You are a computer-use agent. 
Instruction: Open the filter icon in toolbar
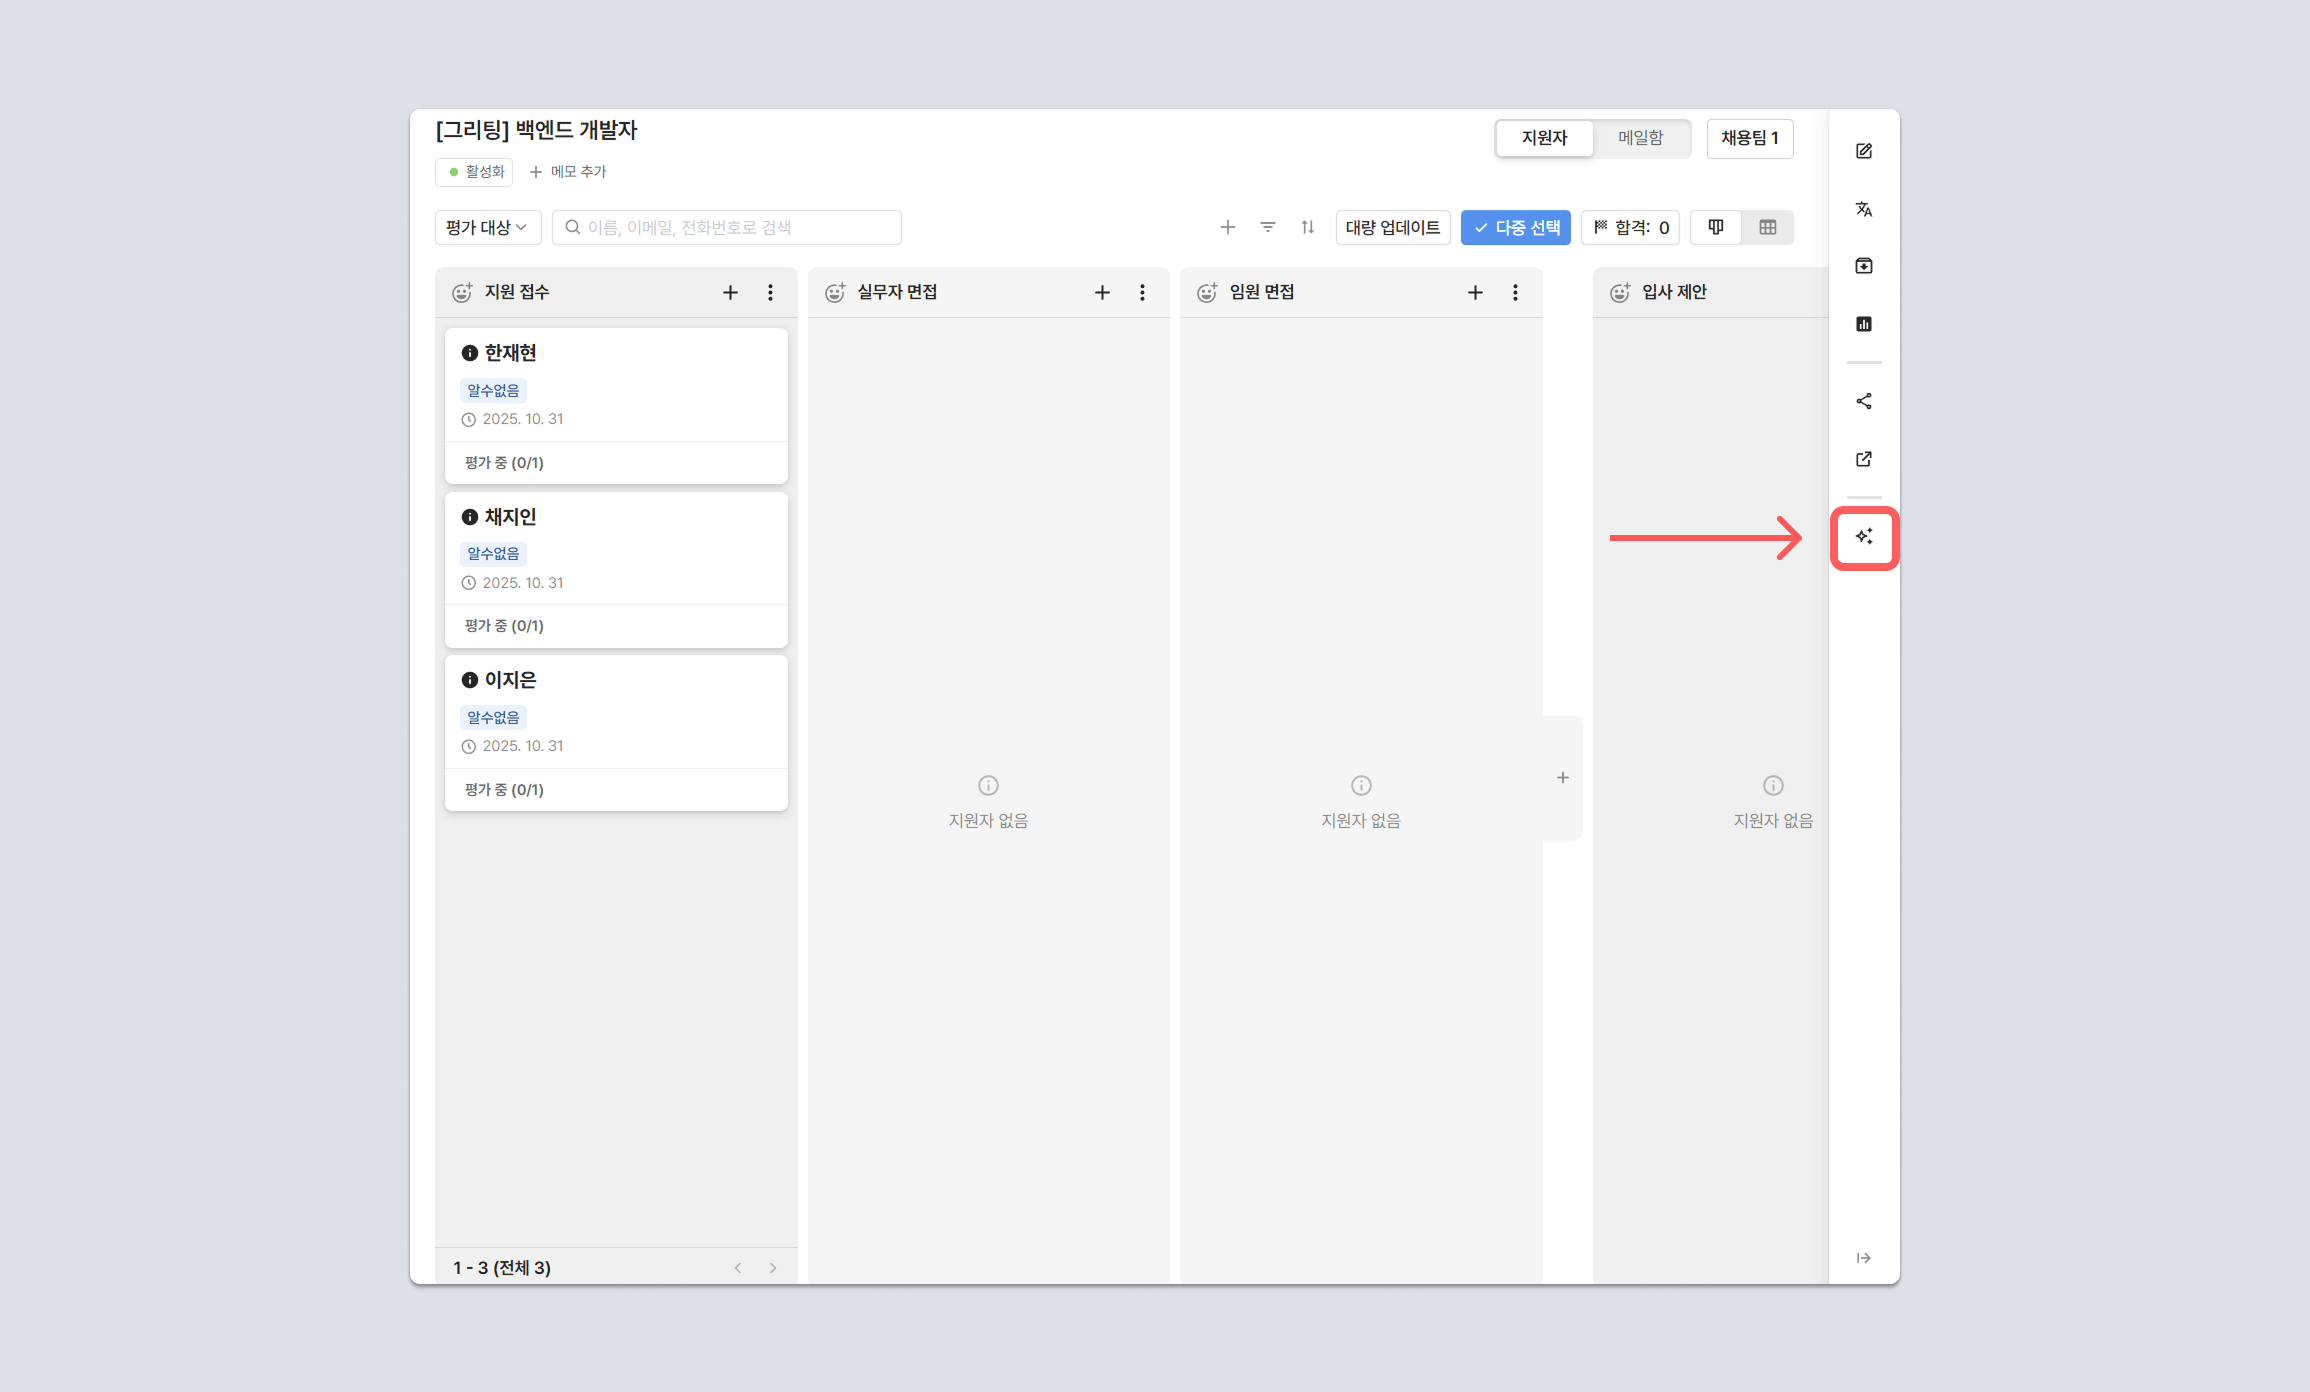1268,227
